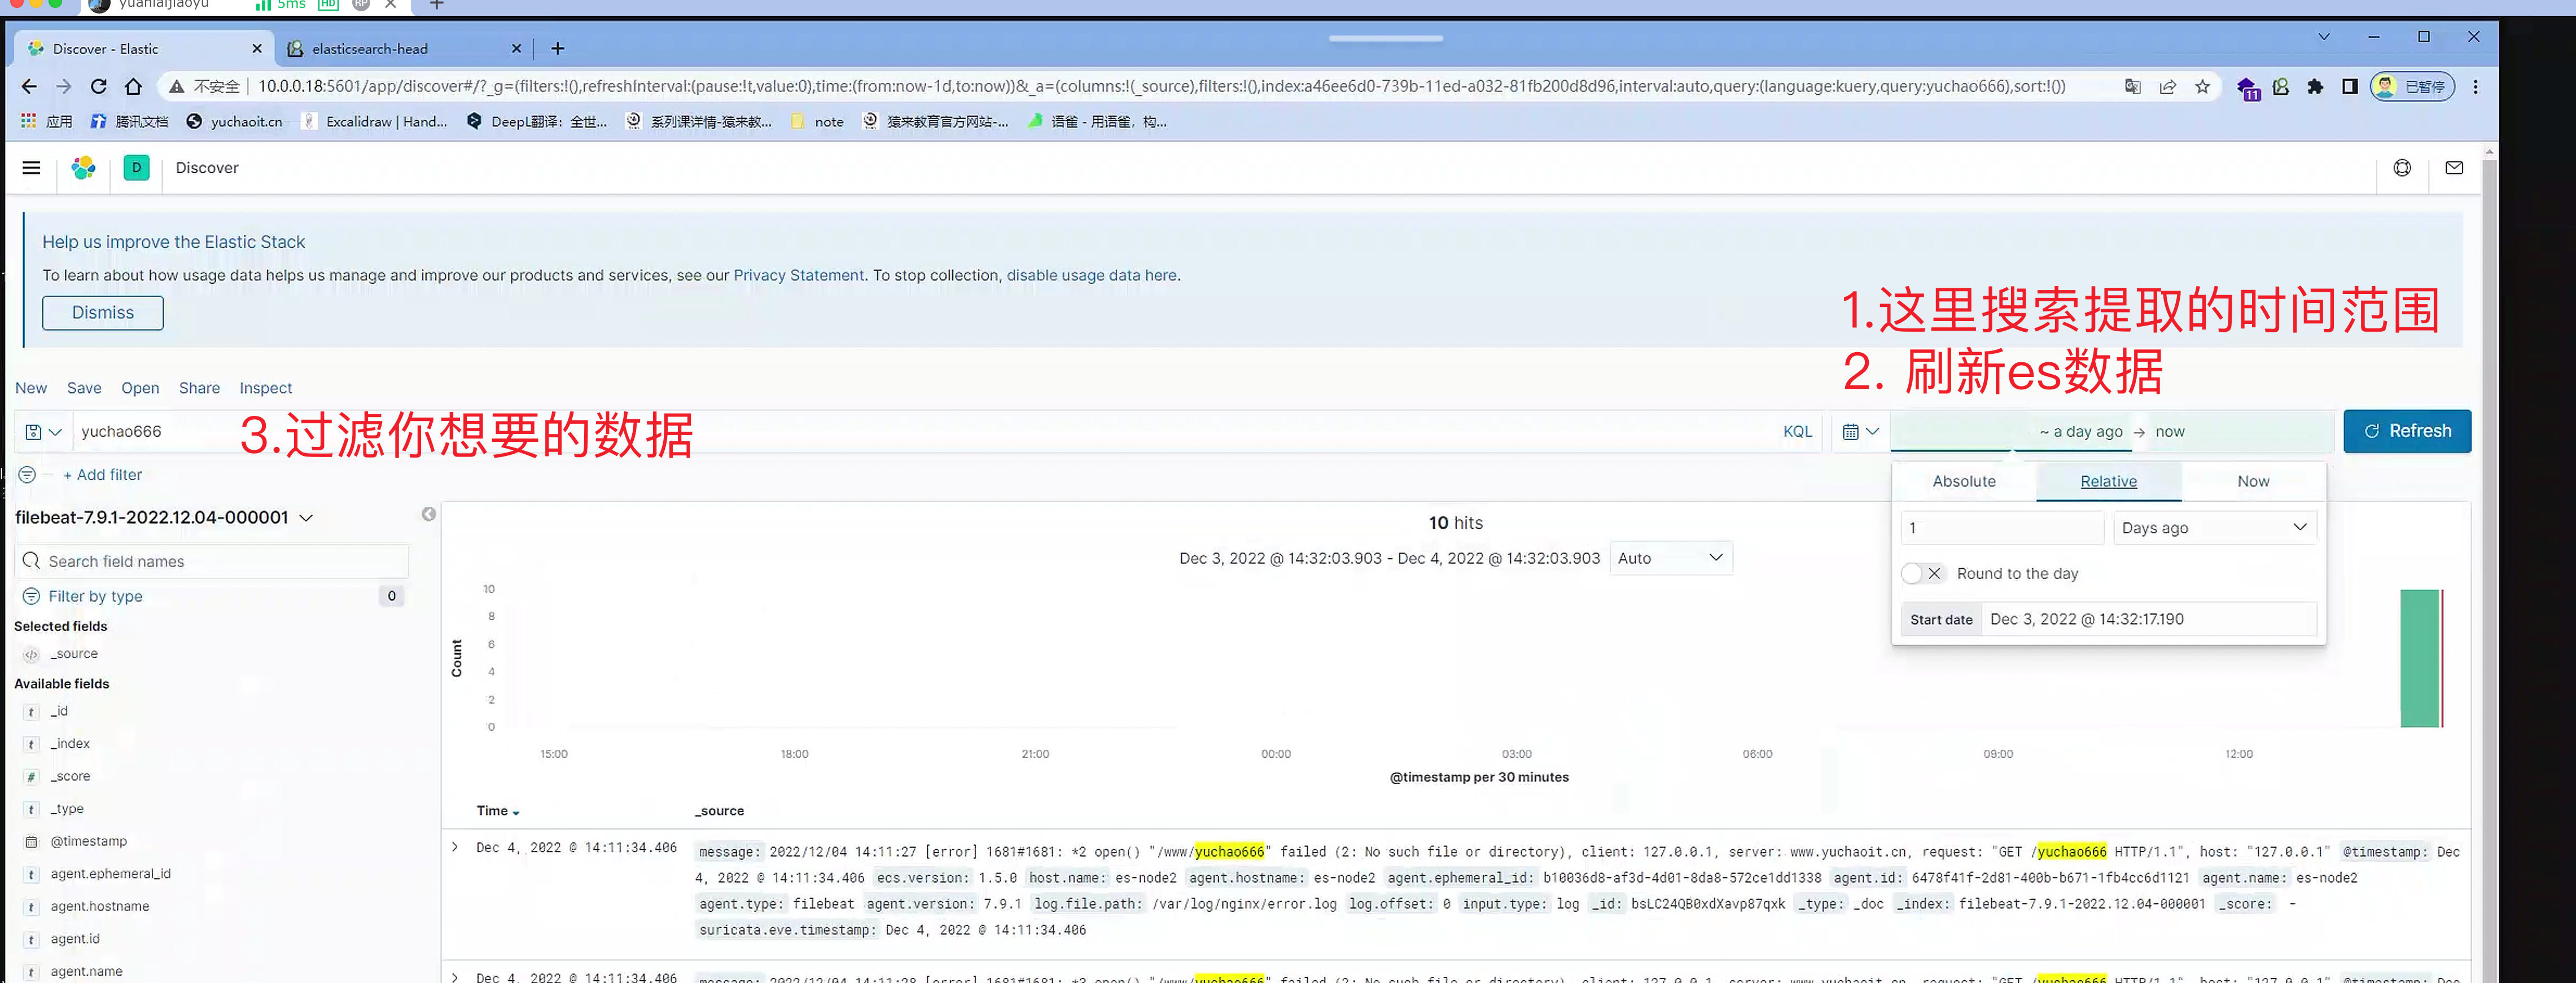Dismiss the usage data notice
Screen dimensions: 2576x983
click(x=102, y=313)
